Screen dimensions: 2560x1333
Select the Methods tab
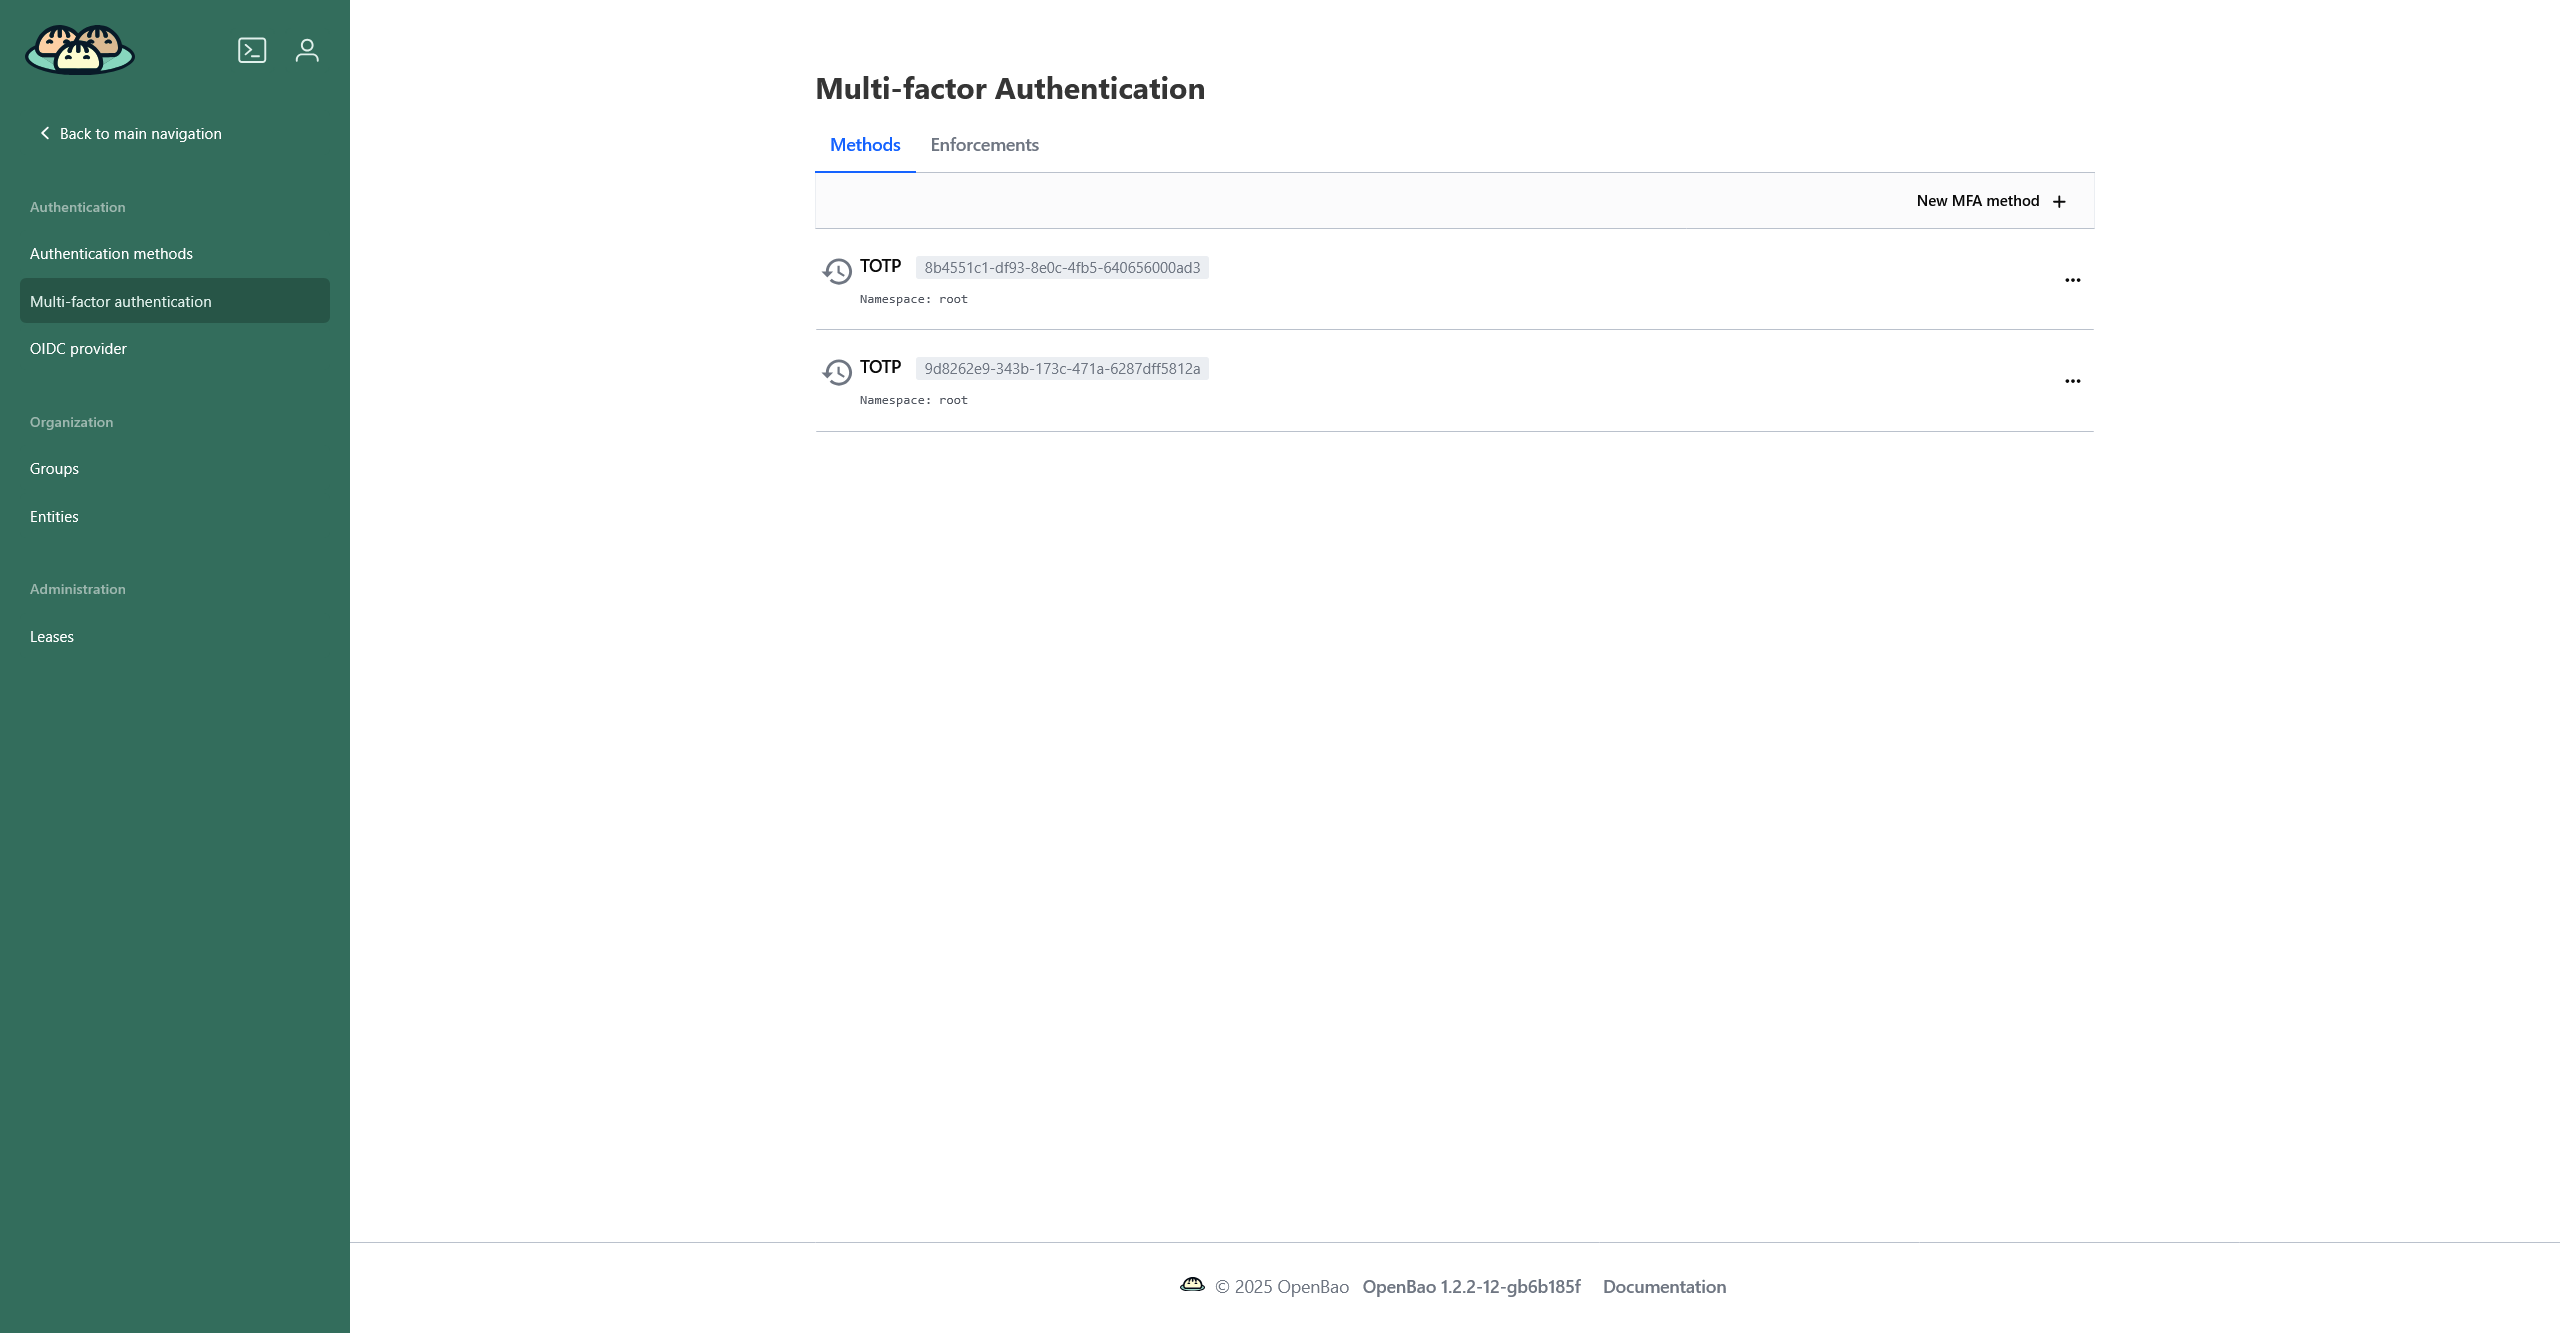click(x=864, y=144)
